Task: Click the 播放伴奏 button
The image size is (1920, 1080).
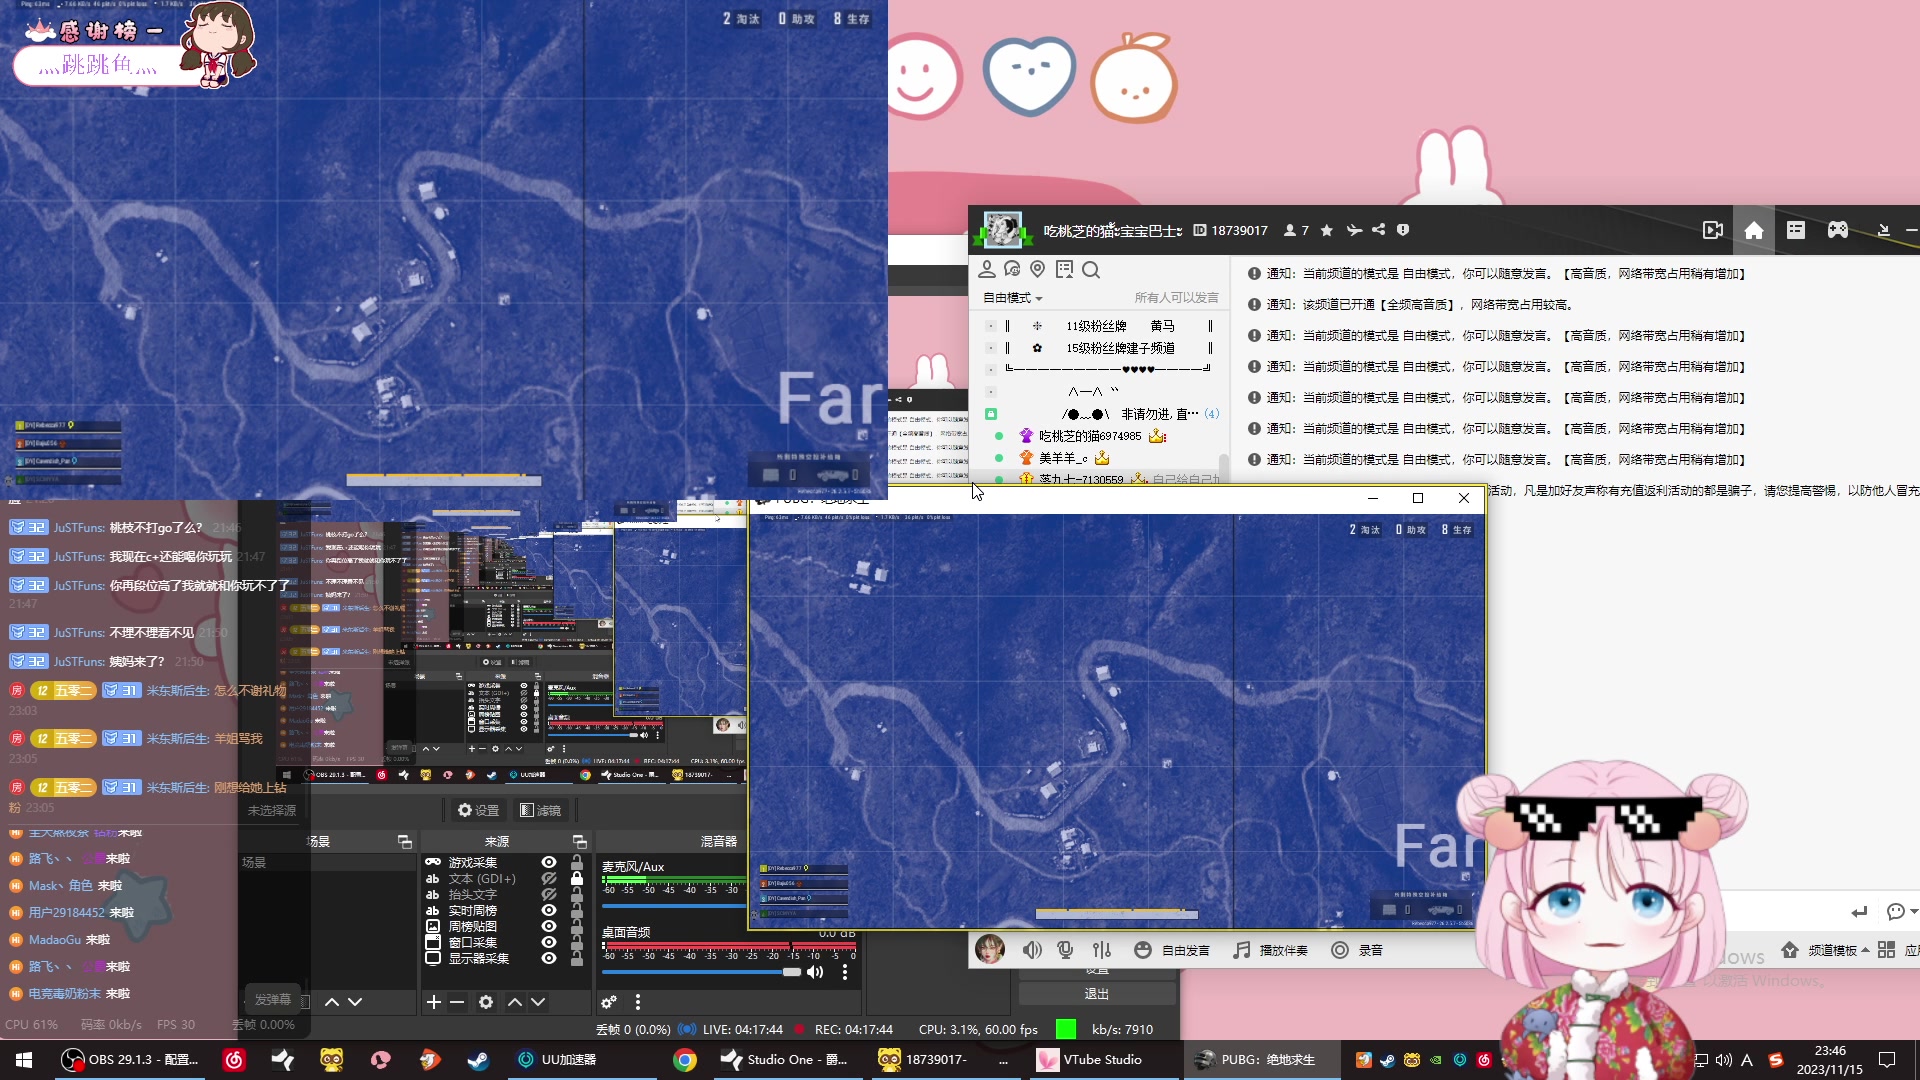Action: [x=1271, y=950]
